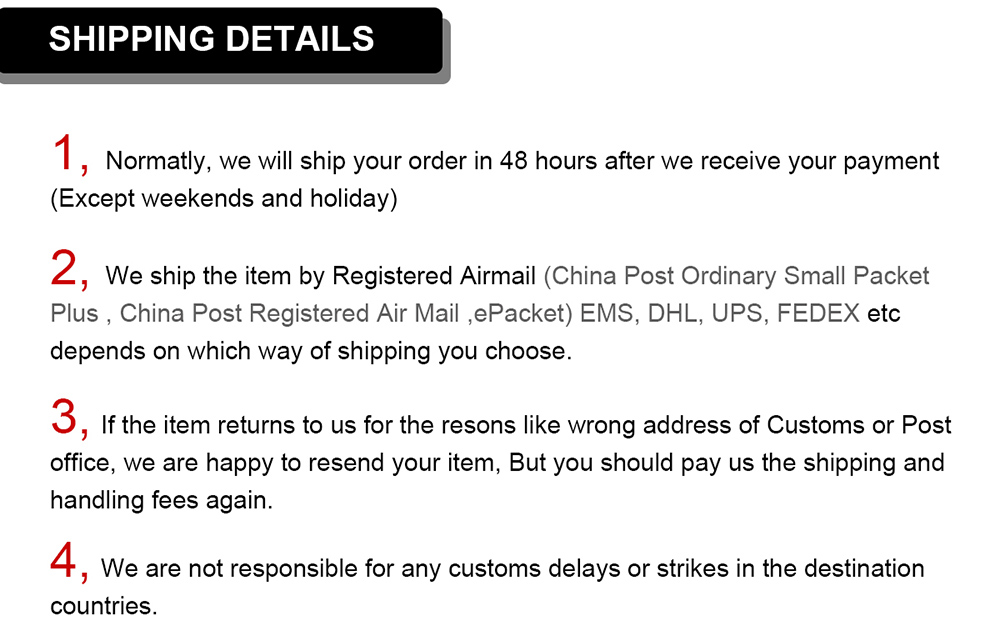Click the SHIPPING DETAILS header banner

(220, 40)
